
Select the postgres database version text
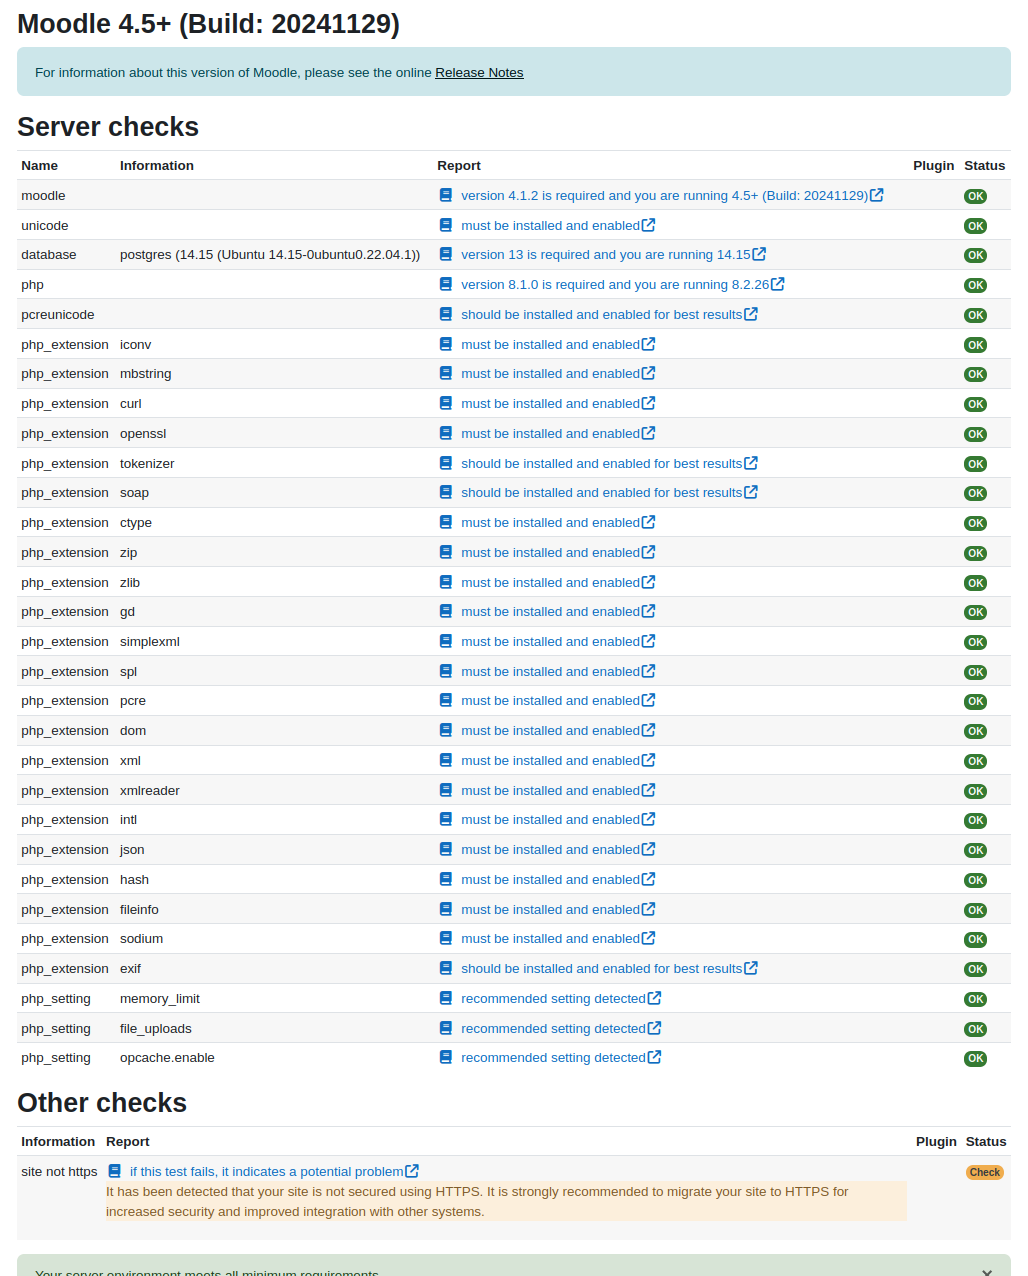(270, 255)
